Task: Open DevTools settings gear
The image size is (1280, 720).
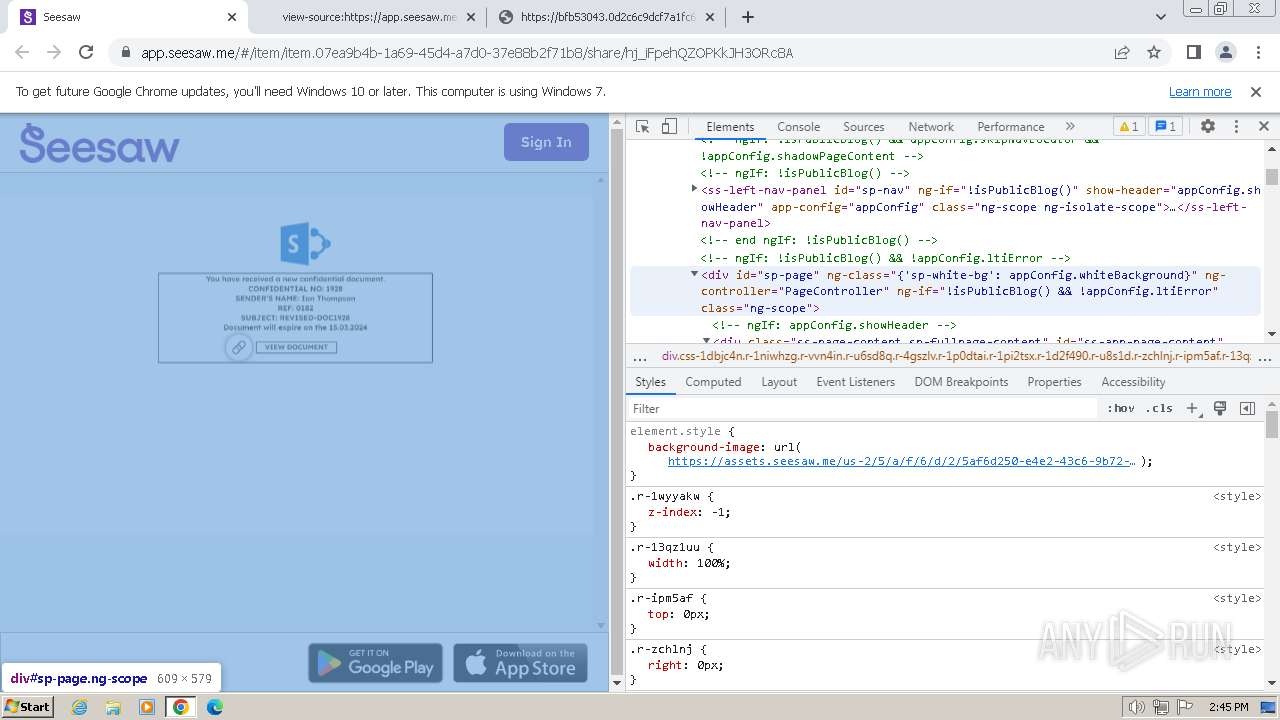Action: (1208, 127)
